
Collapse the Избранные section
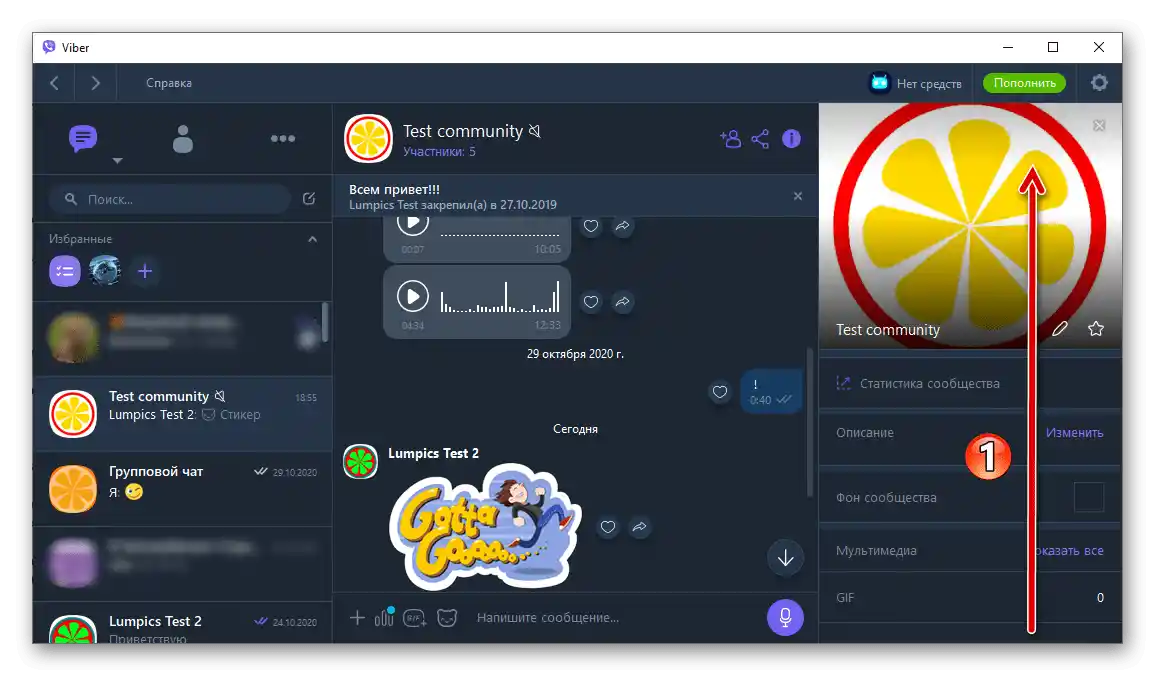click(311, 238)
